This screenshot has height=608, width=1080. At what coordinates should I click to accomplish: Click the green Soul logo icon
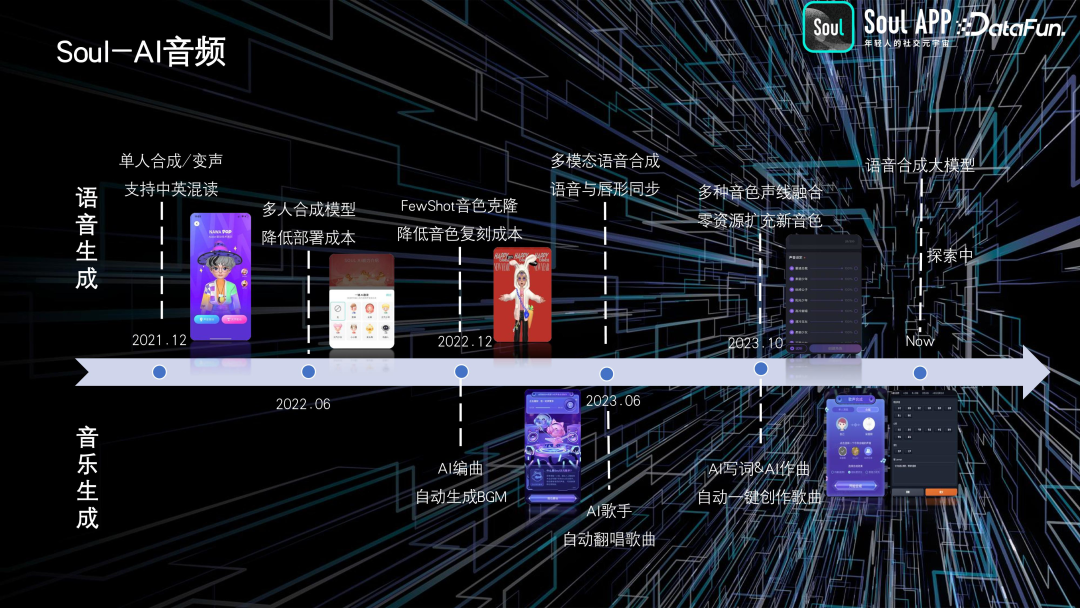tap(829, 27)
